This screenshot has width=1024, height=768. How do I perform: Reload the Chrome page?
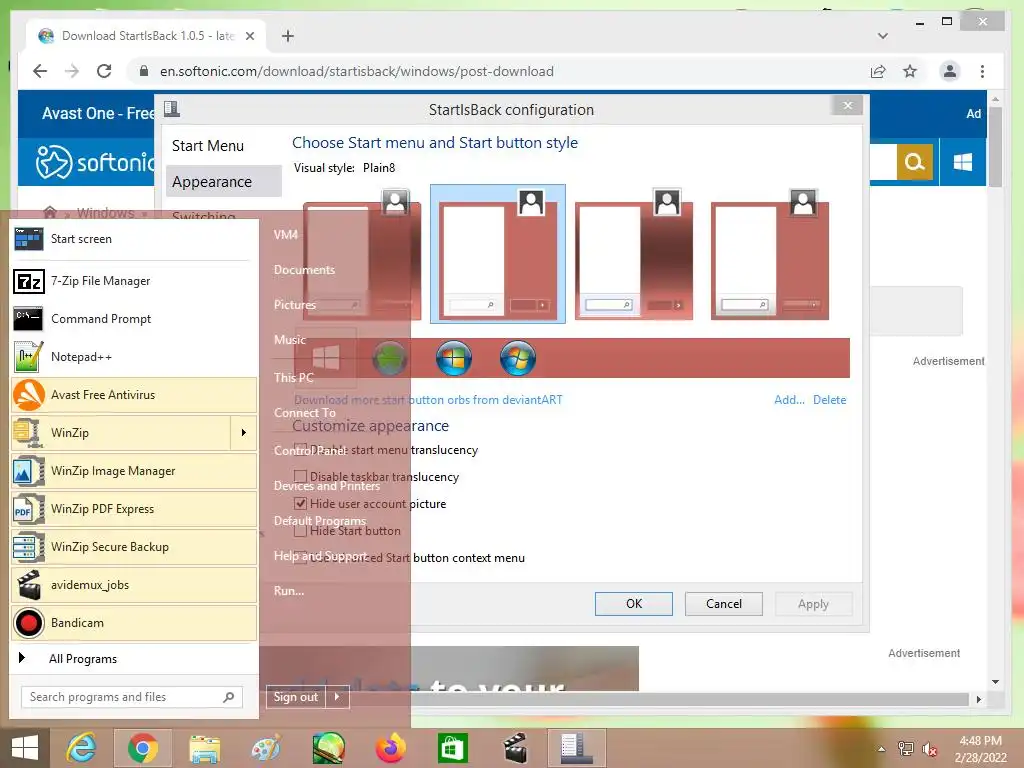(104, 71)
